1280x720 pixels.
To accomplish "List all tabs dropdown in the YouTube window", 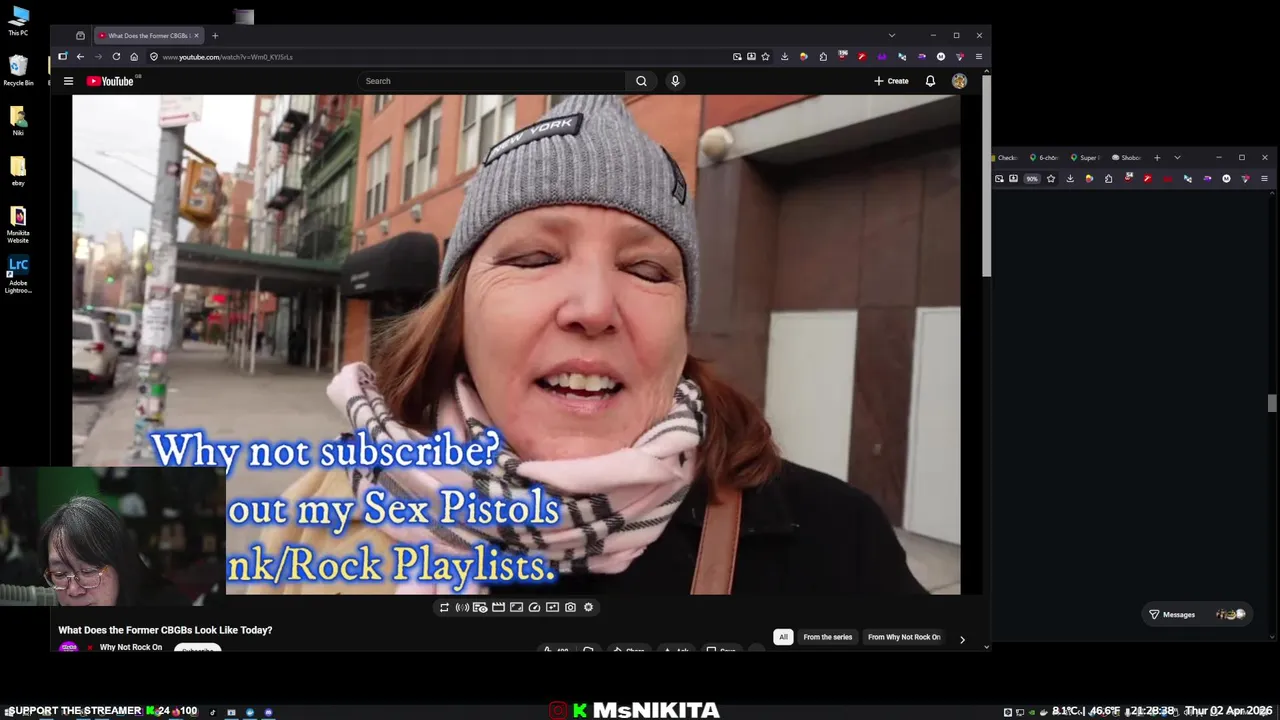I will point(892,35).
